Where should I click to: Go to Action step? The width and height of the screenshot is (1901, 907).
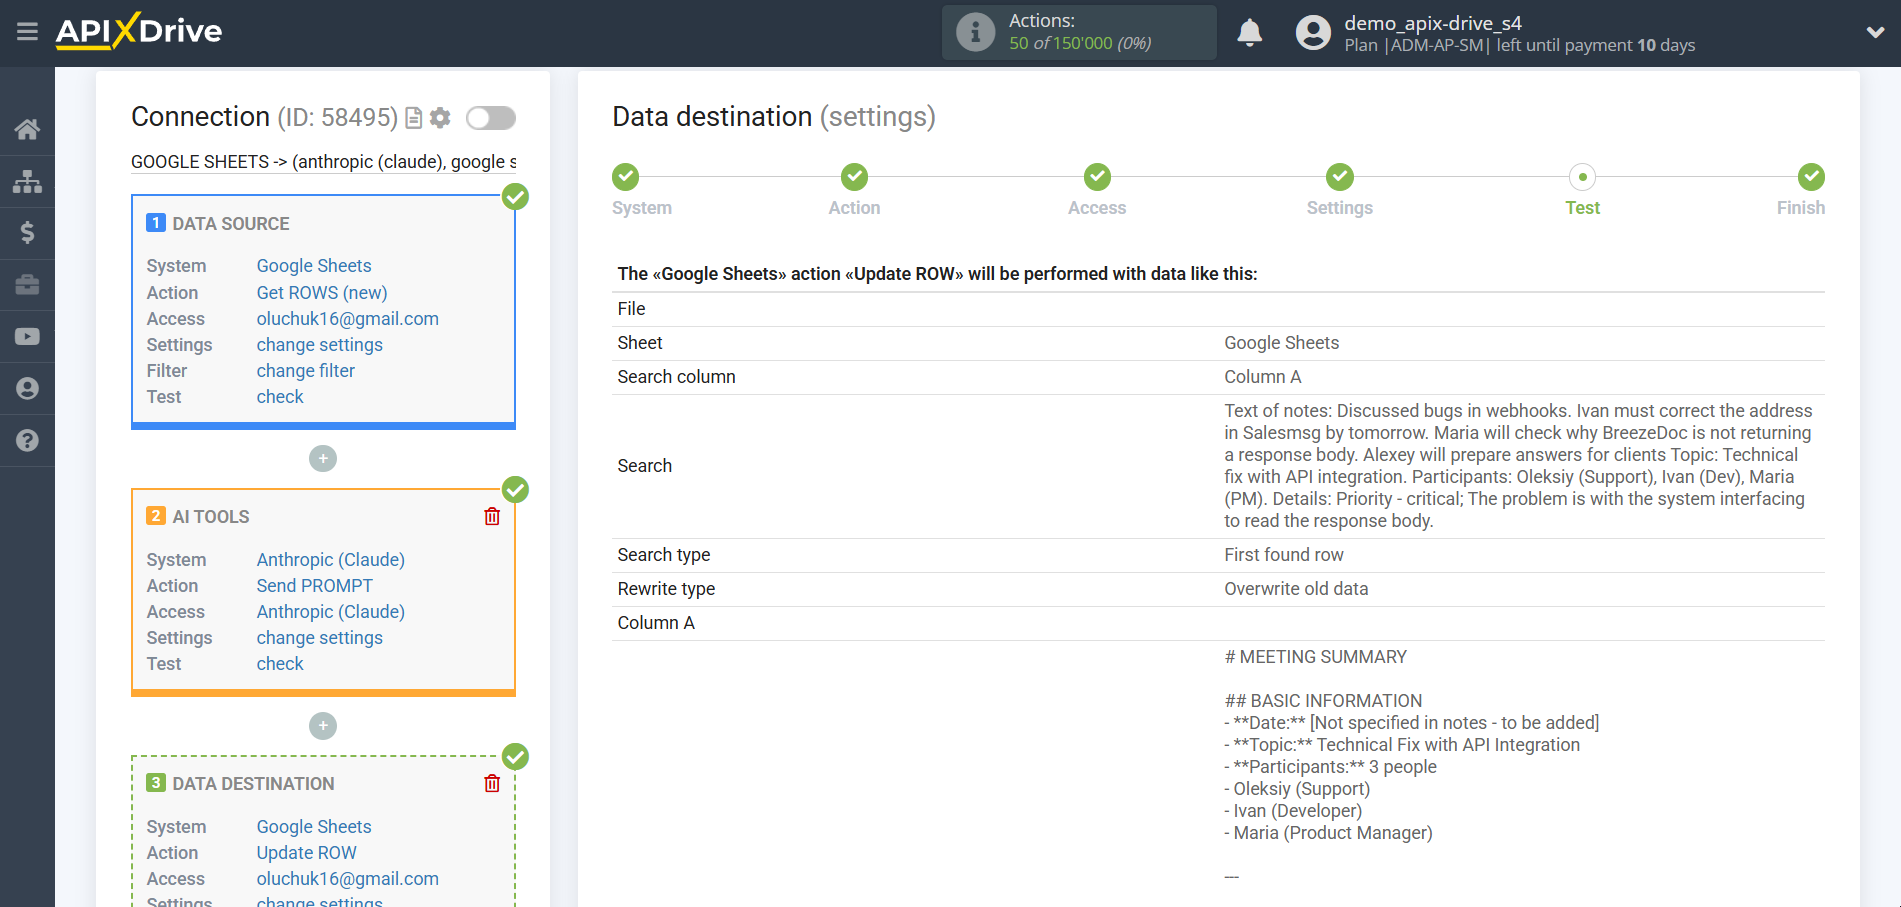click(x=854, y=177)
